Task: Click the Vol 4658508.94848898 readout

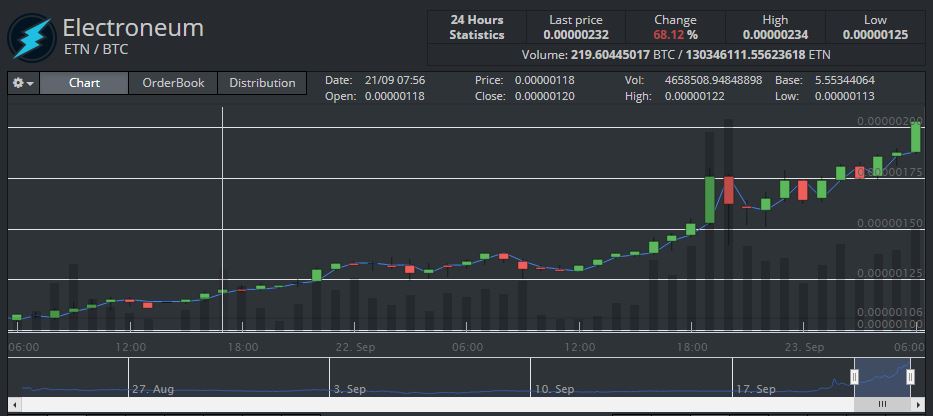Action: pos(693,80)
